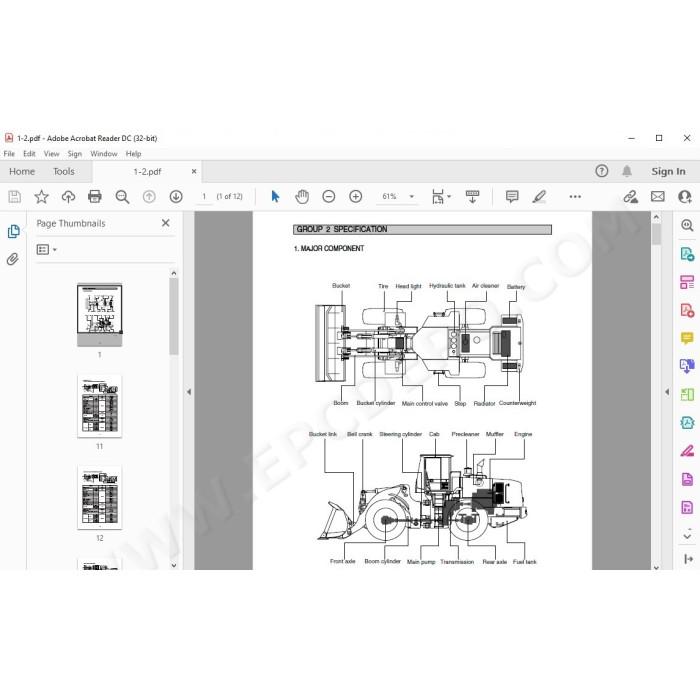
Task: Share a link to file
Action: pos(630,196)
